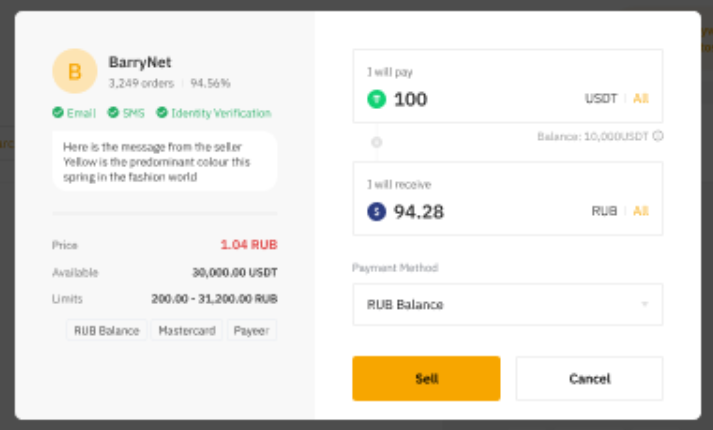Focus the I will pay amount field
Screen dimensions: 713x430
[480, 99]
